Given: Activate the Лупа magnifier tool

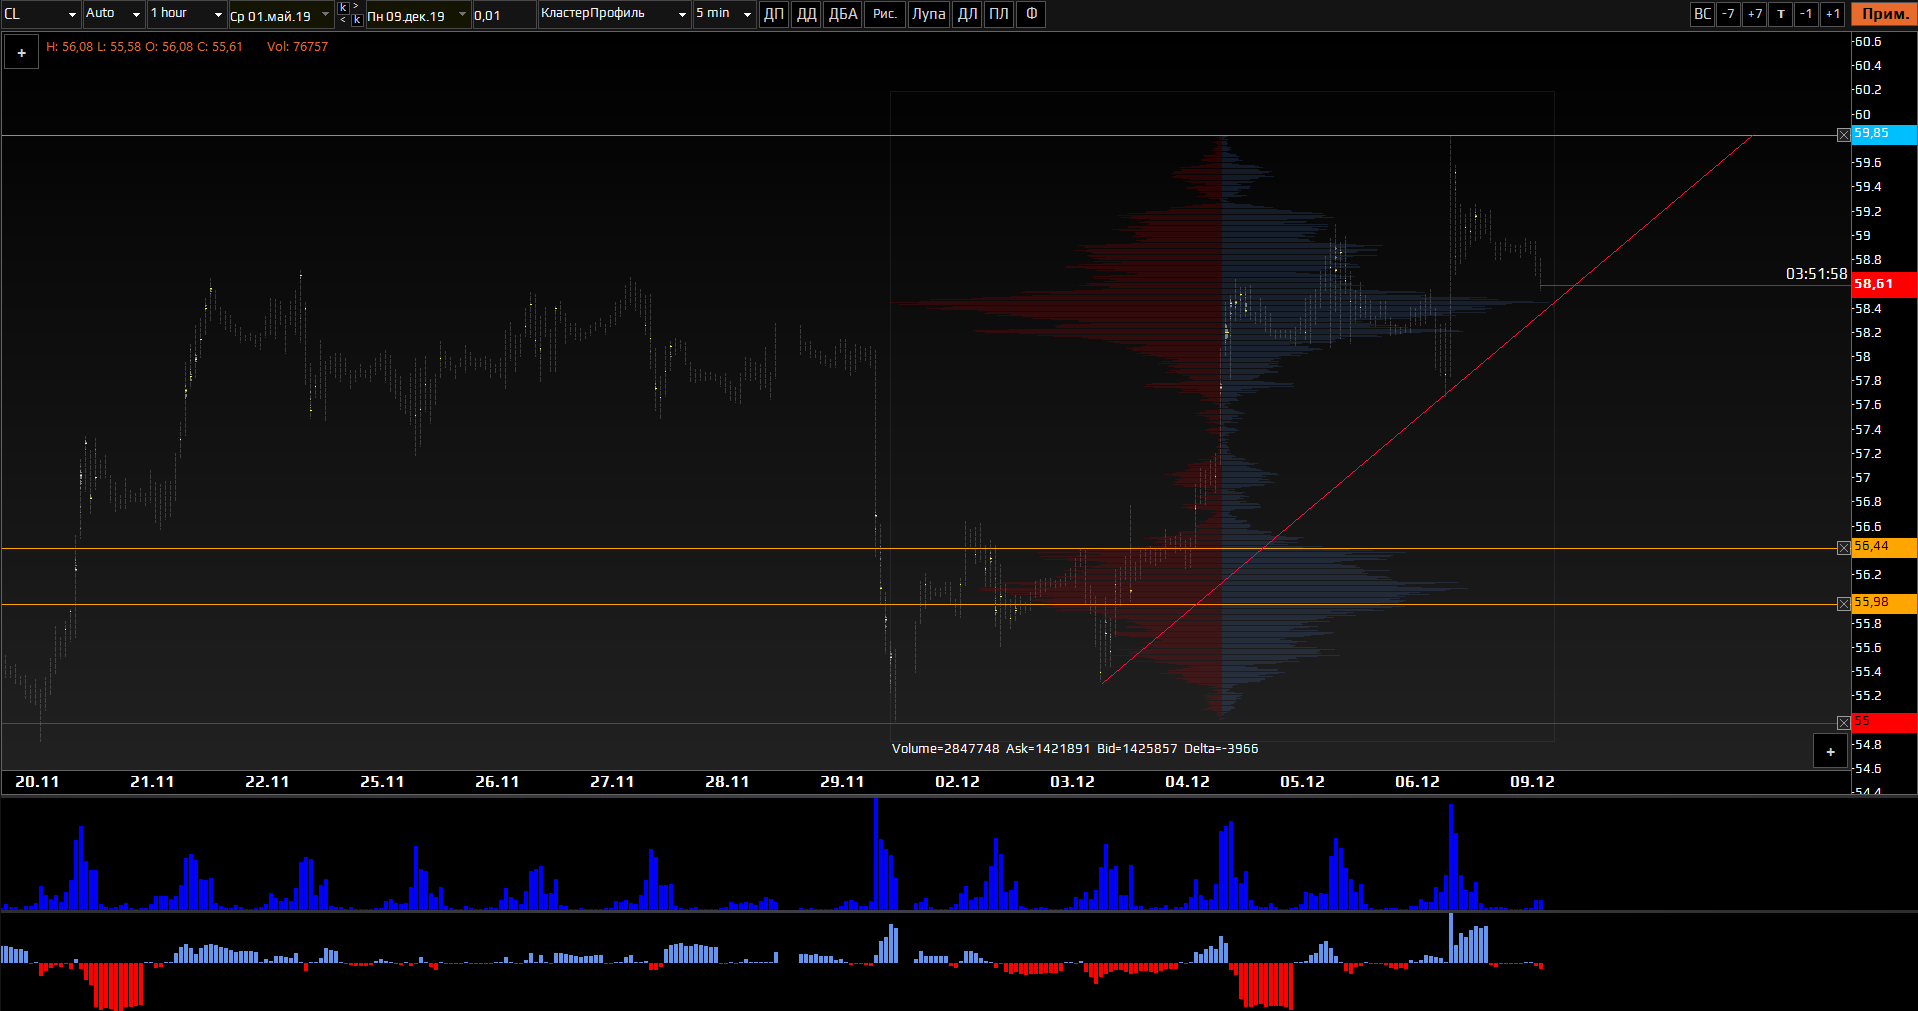Looking at the screenshot, I should [x=928, y=14].
